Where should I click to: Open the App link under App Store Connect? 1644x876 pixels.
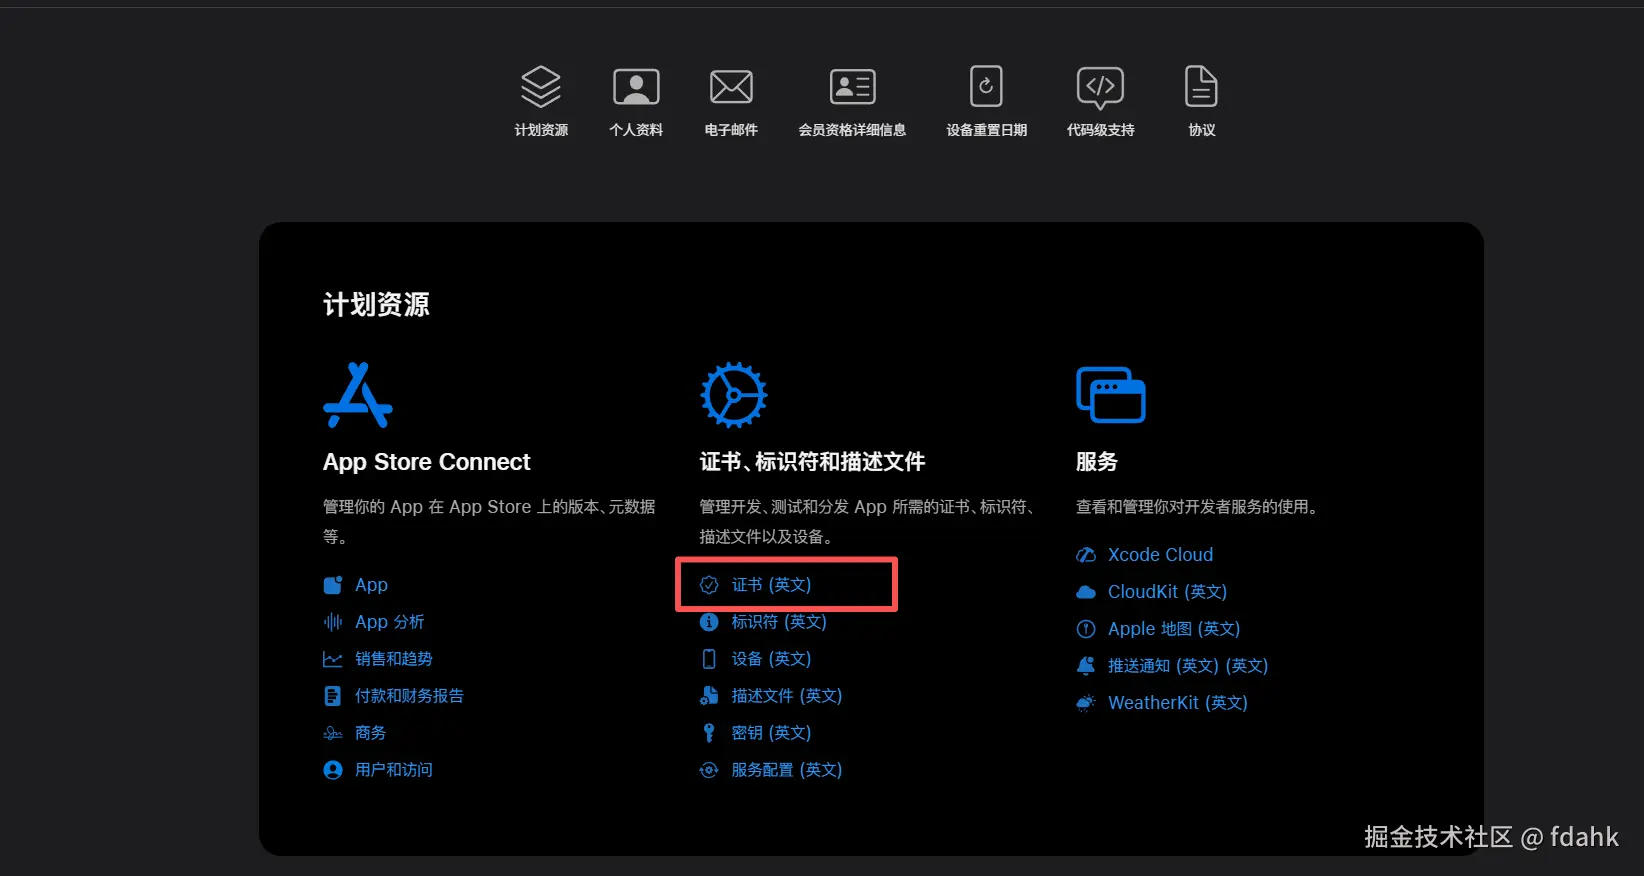(x=371, y=585)
